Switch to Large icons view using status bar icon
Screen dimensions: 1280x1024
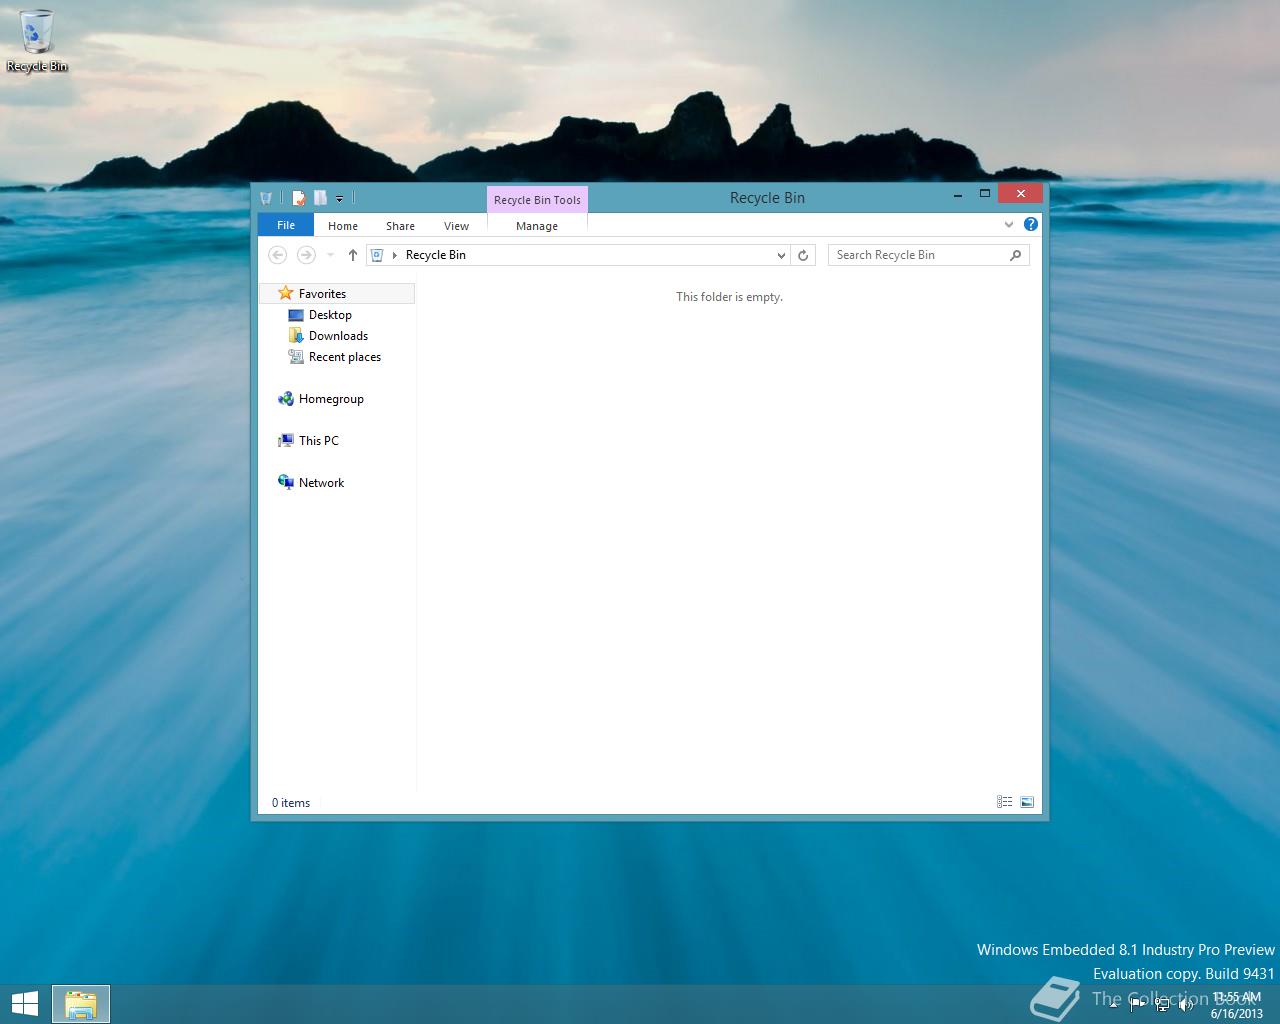1026,802
